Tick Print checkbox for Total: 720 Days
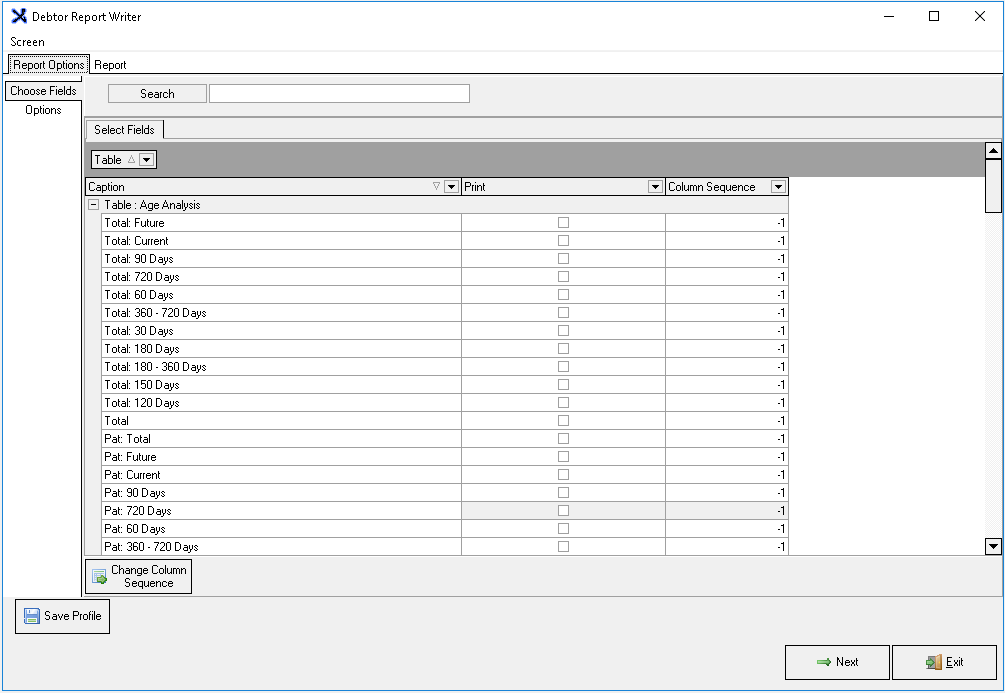This screenshot has height=693, width=1005. click(x=563, y=276)
